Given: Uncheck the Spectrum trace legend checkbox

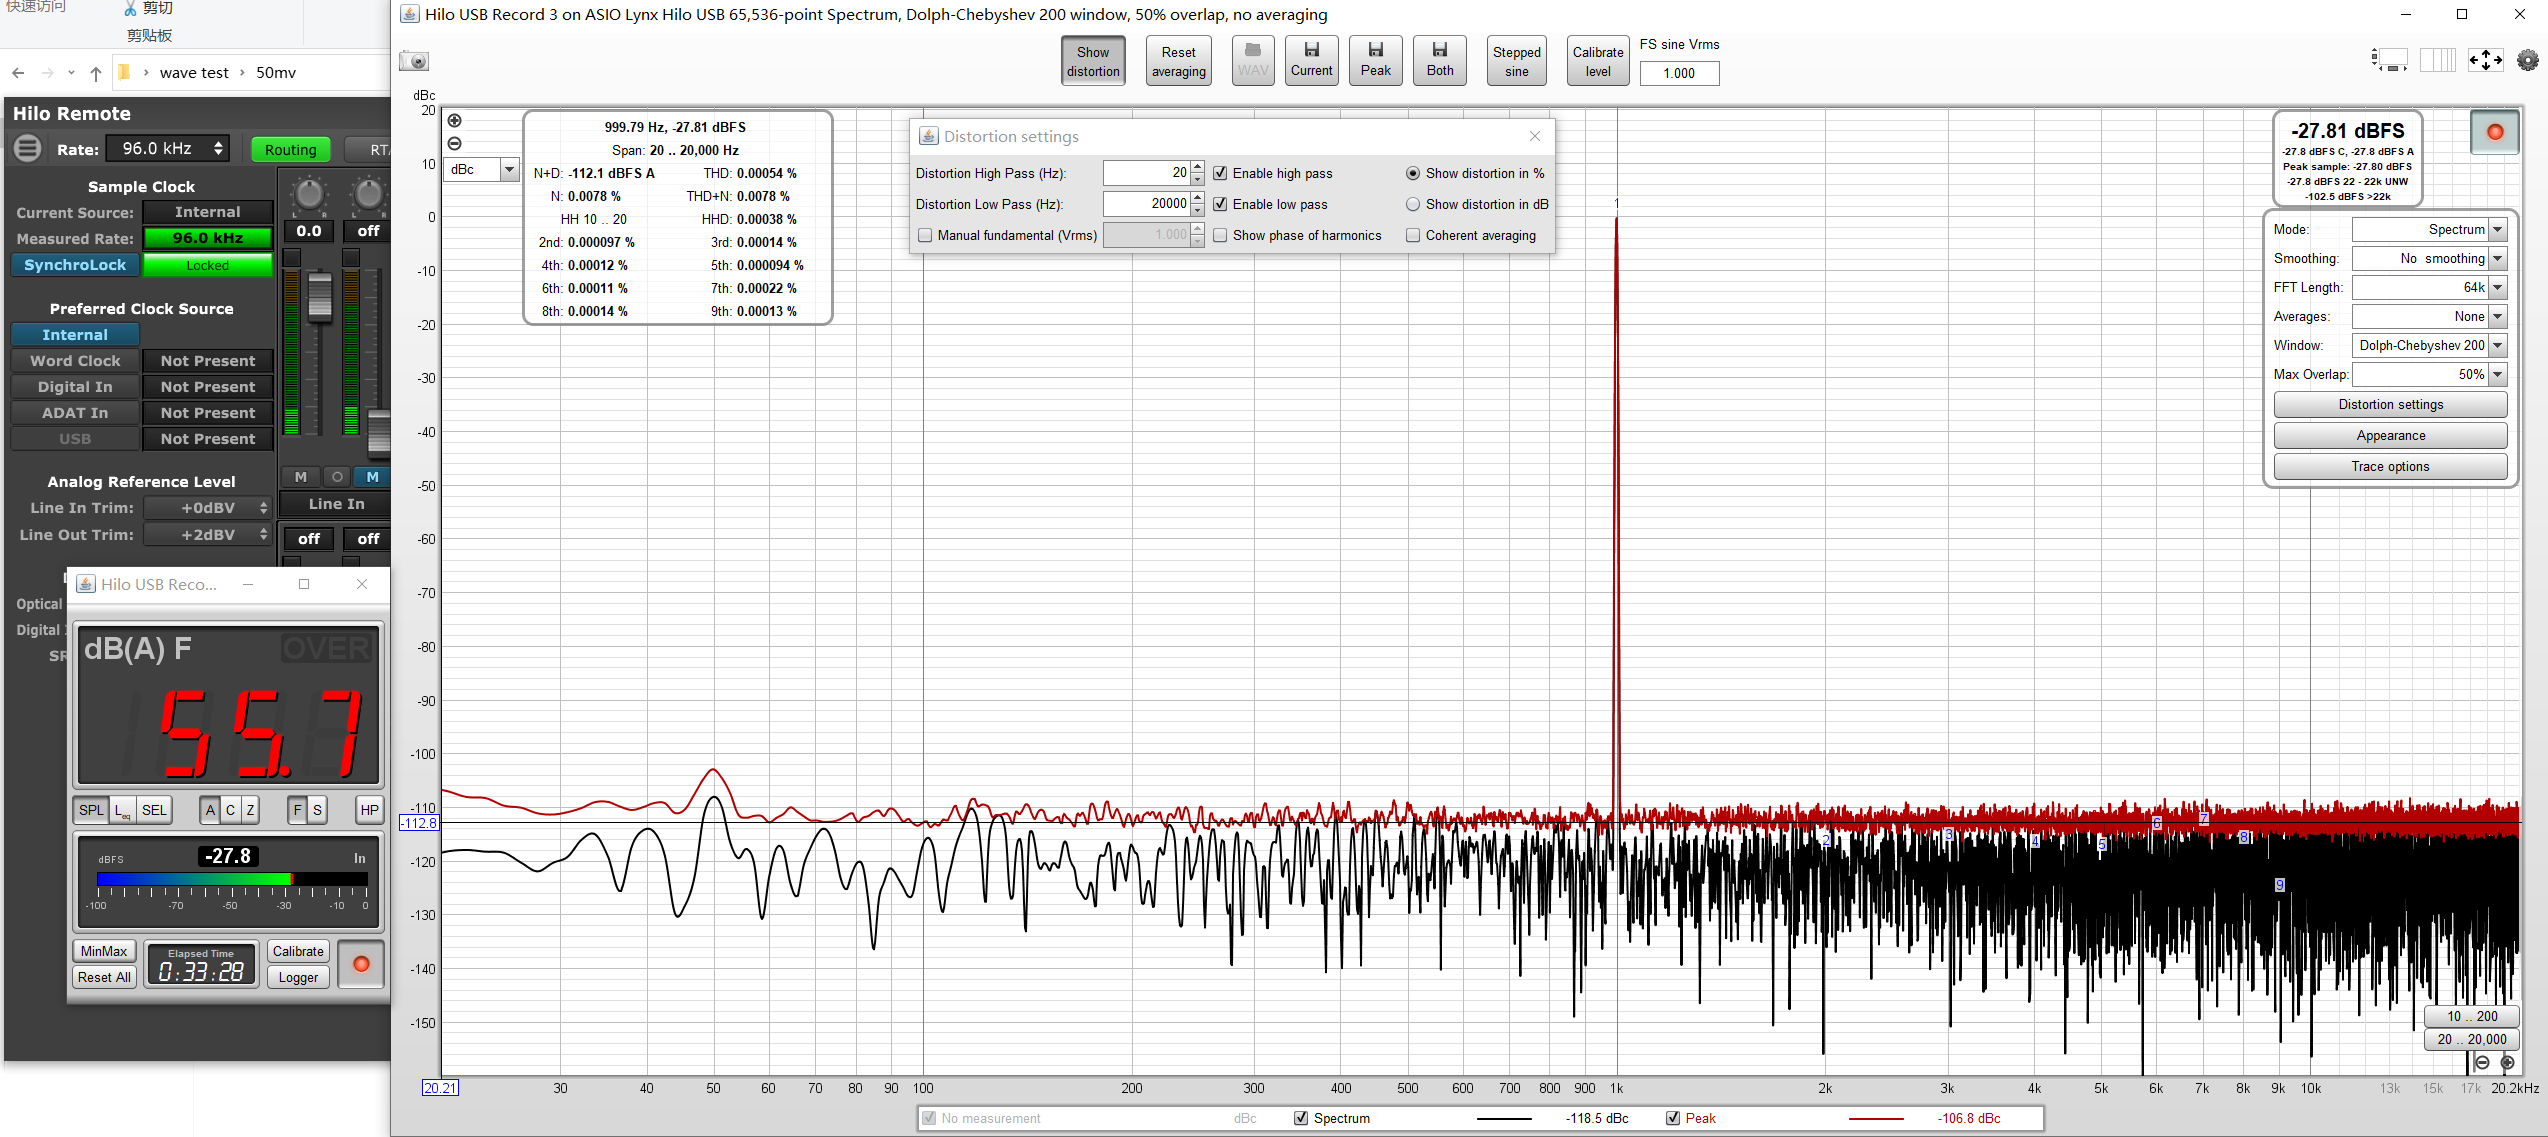Looking at the screenshot, I should tap(1300, 1118).
